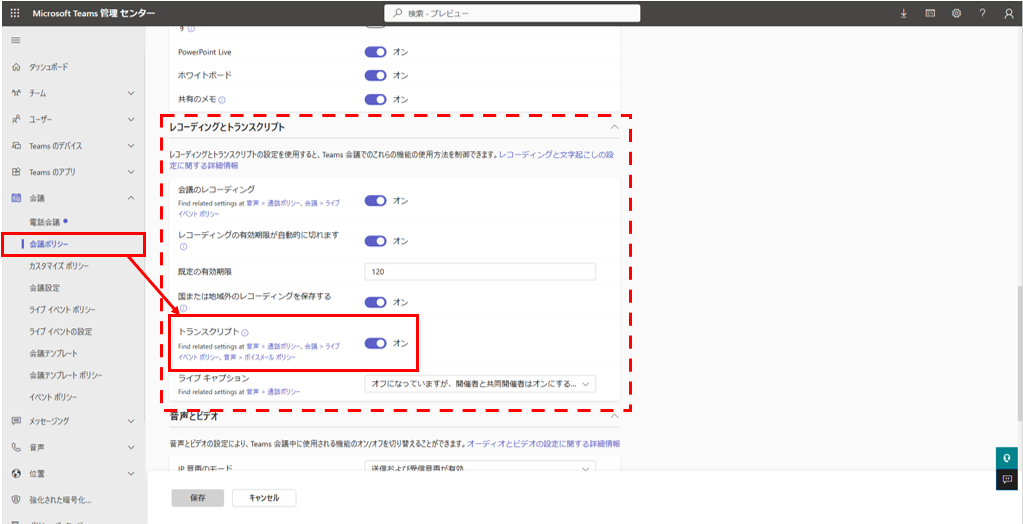Image resolution: width=1023 pixels, height=524 pixels.
Task: Open the feedback chat icon
Action: (1008, 480)
